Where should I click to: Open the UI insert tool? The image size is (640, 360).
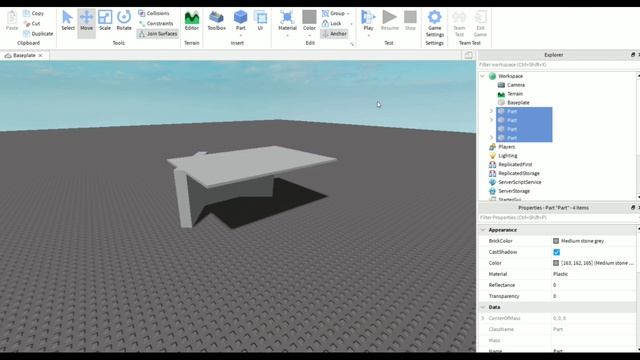click(x=260, y=21)
